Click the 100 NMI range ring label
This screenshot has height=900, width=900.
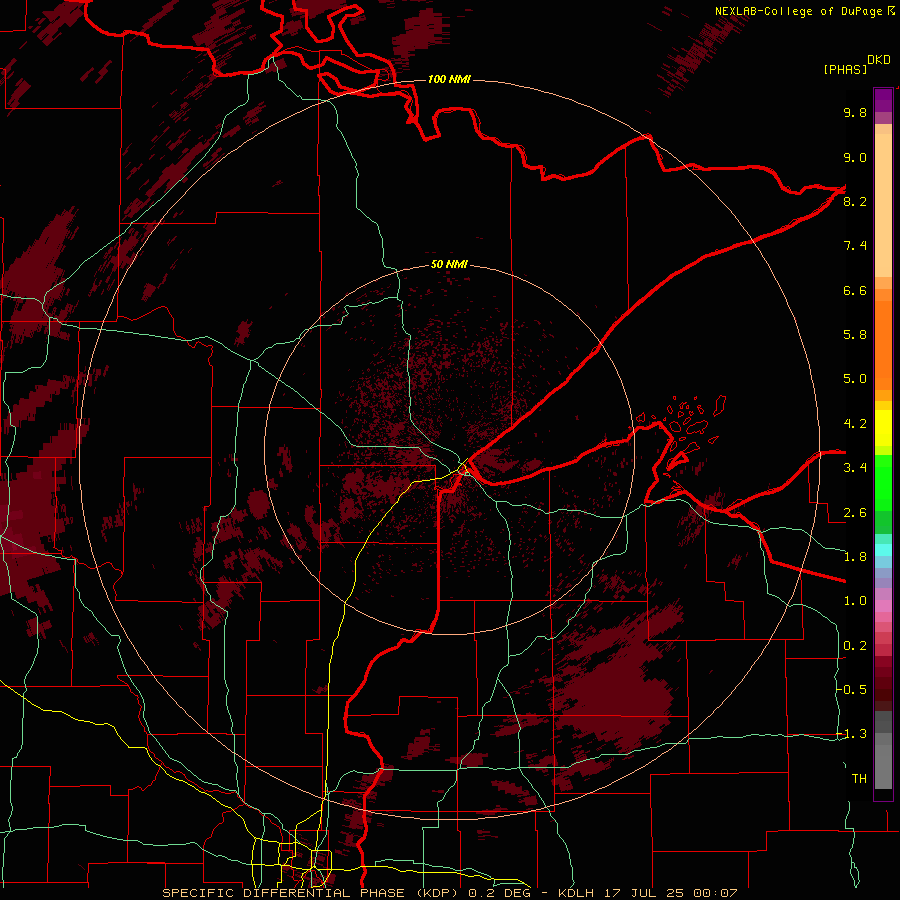tap(449, 79)
